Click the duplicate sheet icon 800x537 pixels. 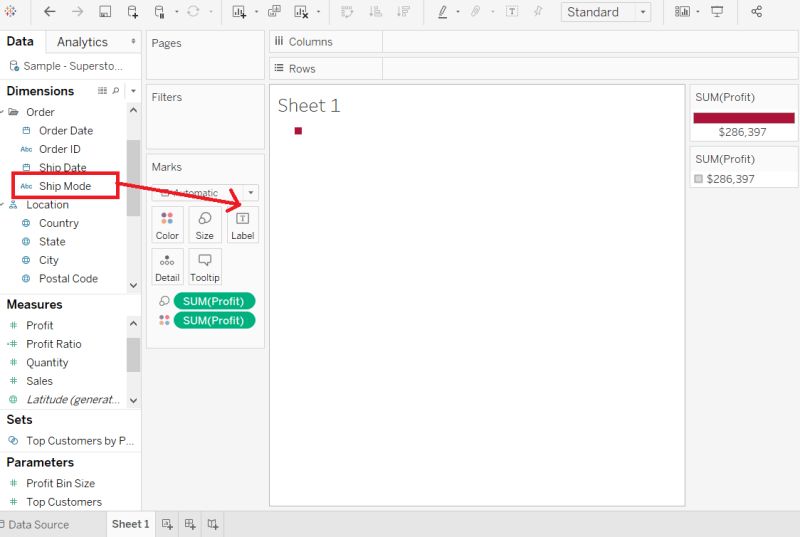point(274,11)
